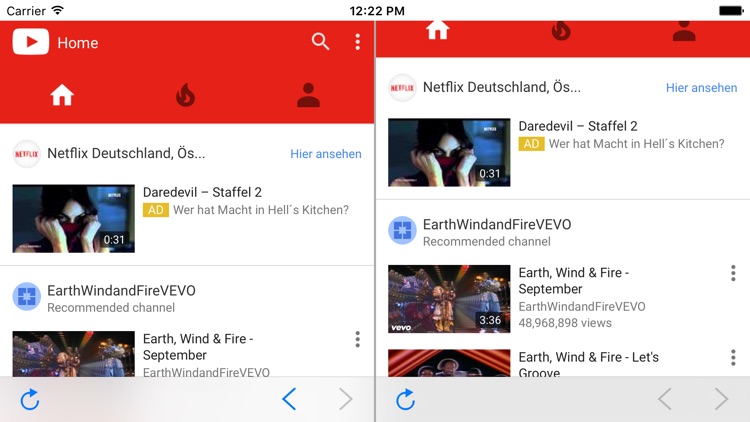The height and width of the screenshot is (422, 750).
Task: Select 'Daredevil – Staffel 2' title in right pane
Action: coord(578,126)
